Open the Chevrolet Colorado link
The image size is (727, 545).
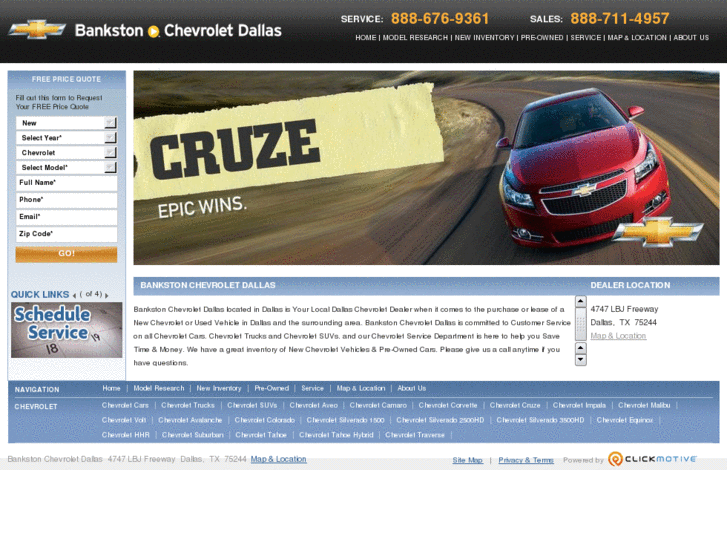coord(264,420)
